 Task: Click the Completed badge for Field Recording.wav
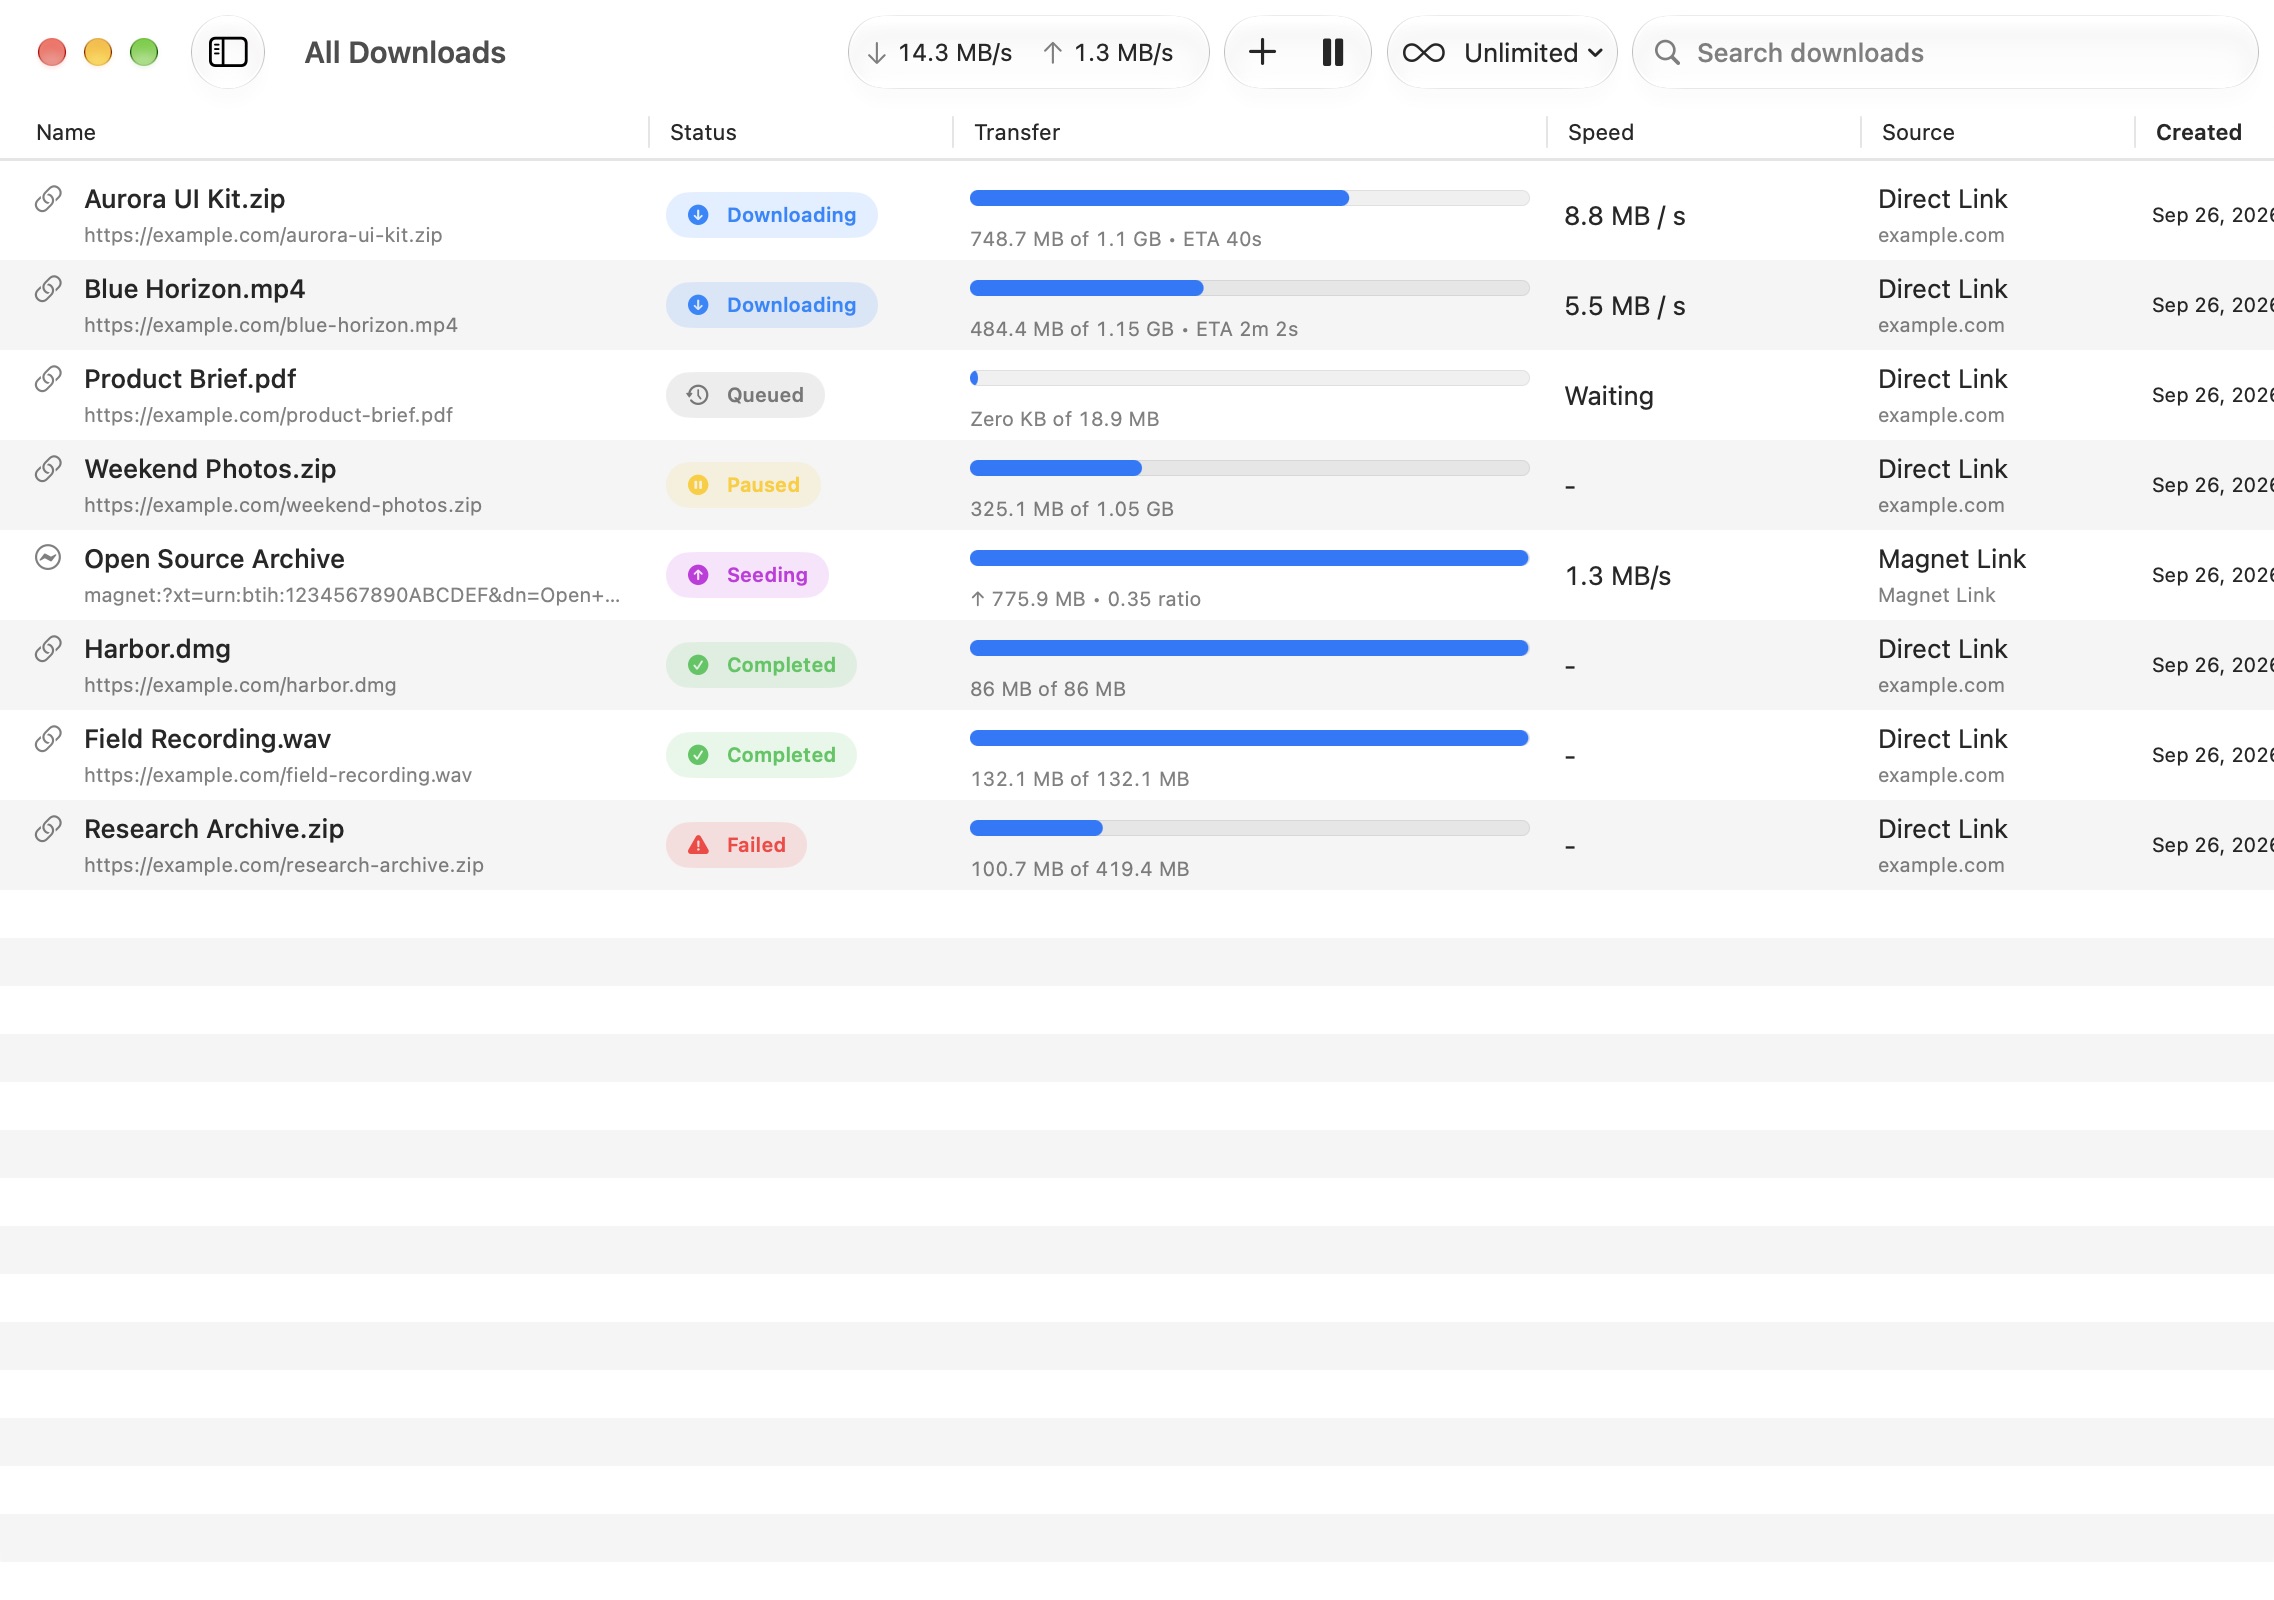(x=761, y=755)
